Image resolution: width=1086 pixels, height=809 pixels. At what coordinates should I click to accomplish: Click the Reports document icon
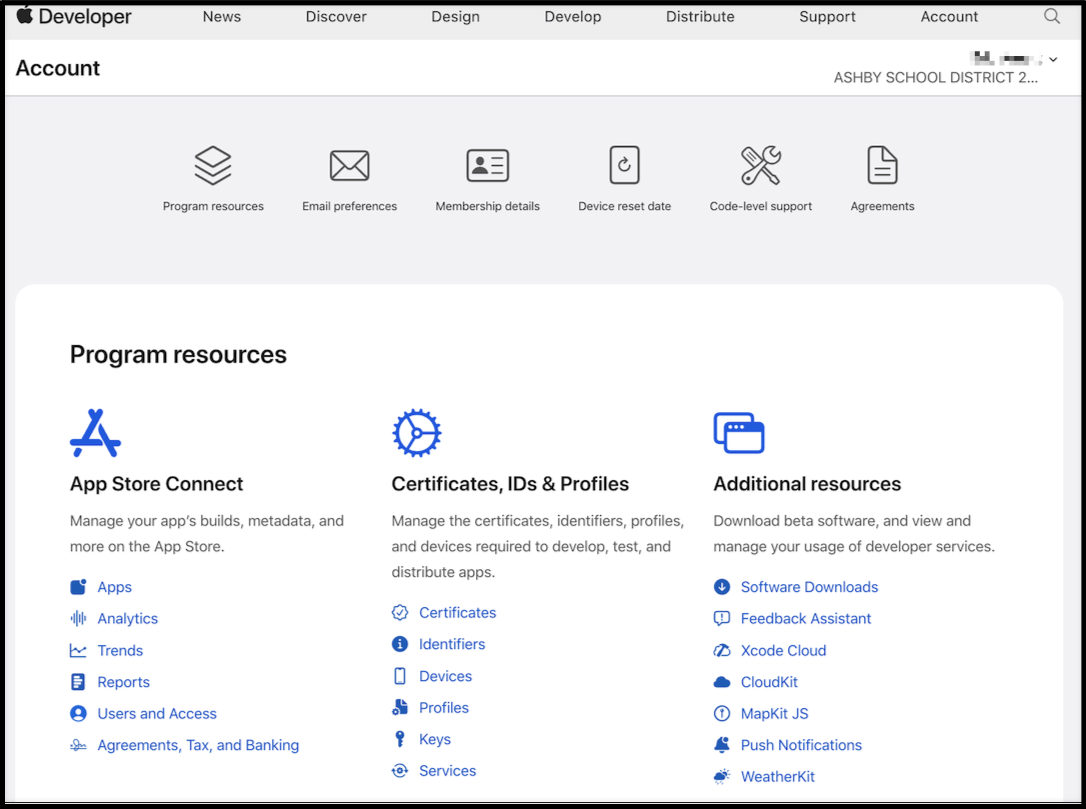tap(78, 682)
